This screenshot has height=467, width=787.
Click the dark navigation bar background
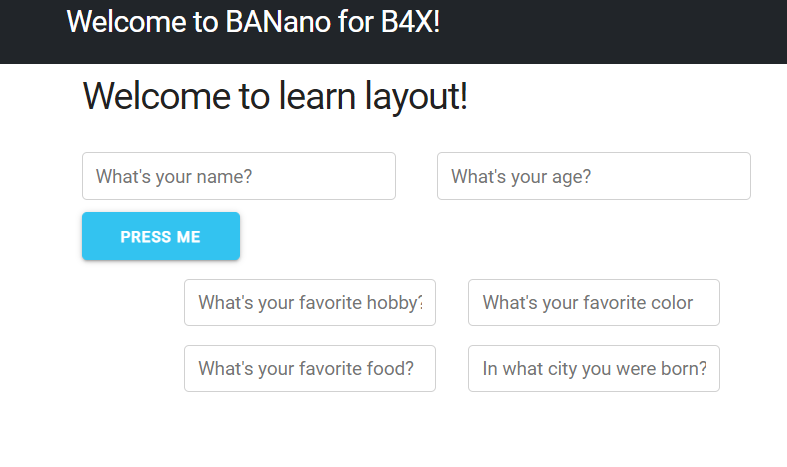(620, 30)
